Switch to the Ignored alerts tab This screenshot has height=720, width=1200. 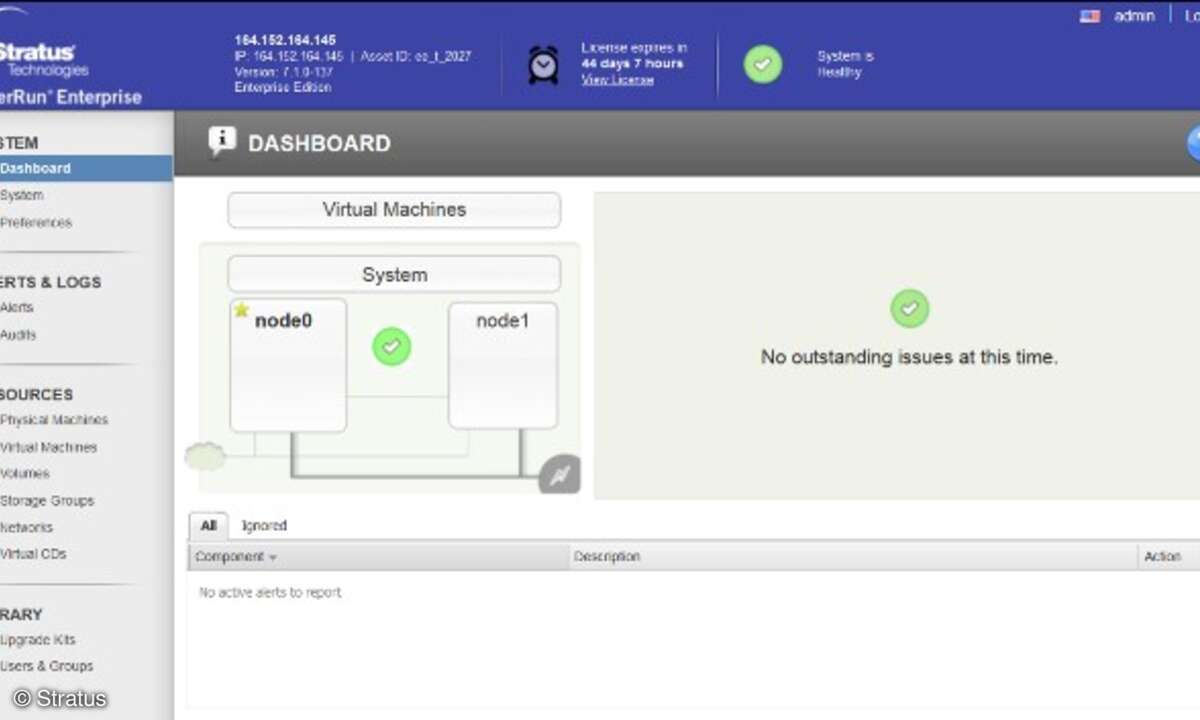(264, 526)
